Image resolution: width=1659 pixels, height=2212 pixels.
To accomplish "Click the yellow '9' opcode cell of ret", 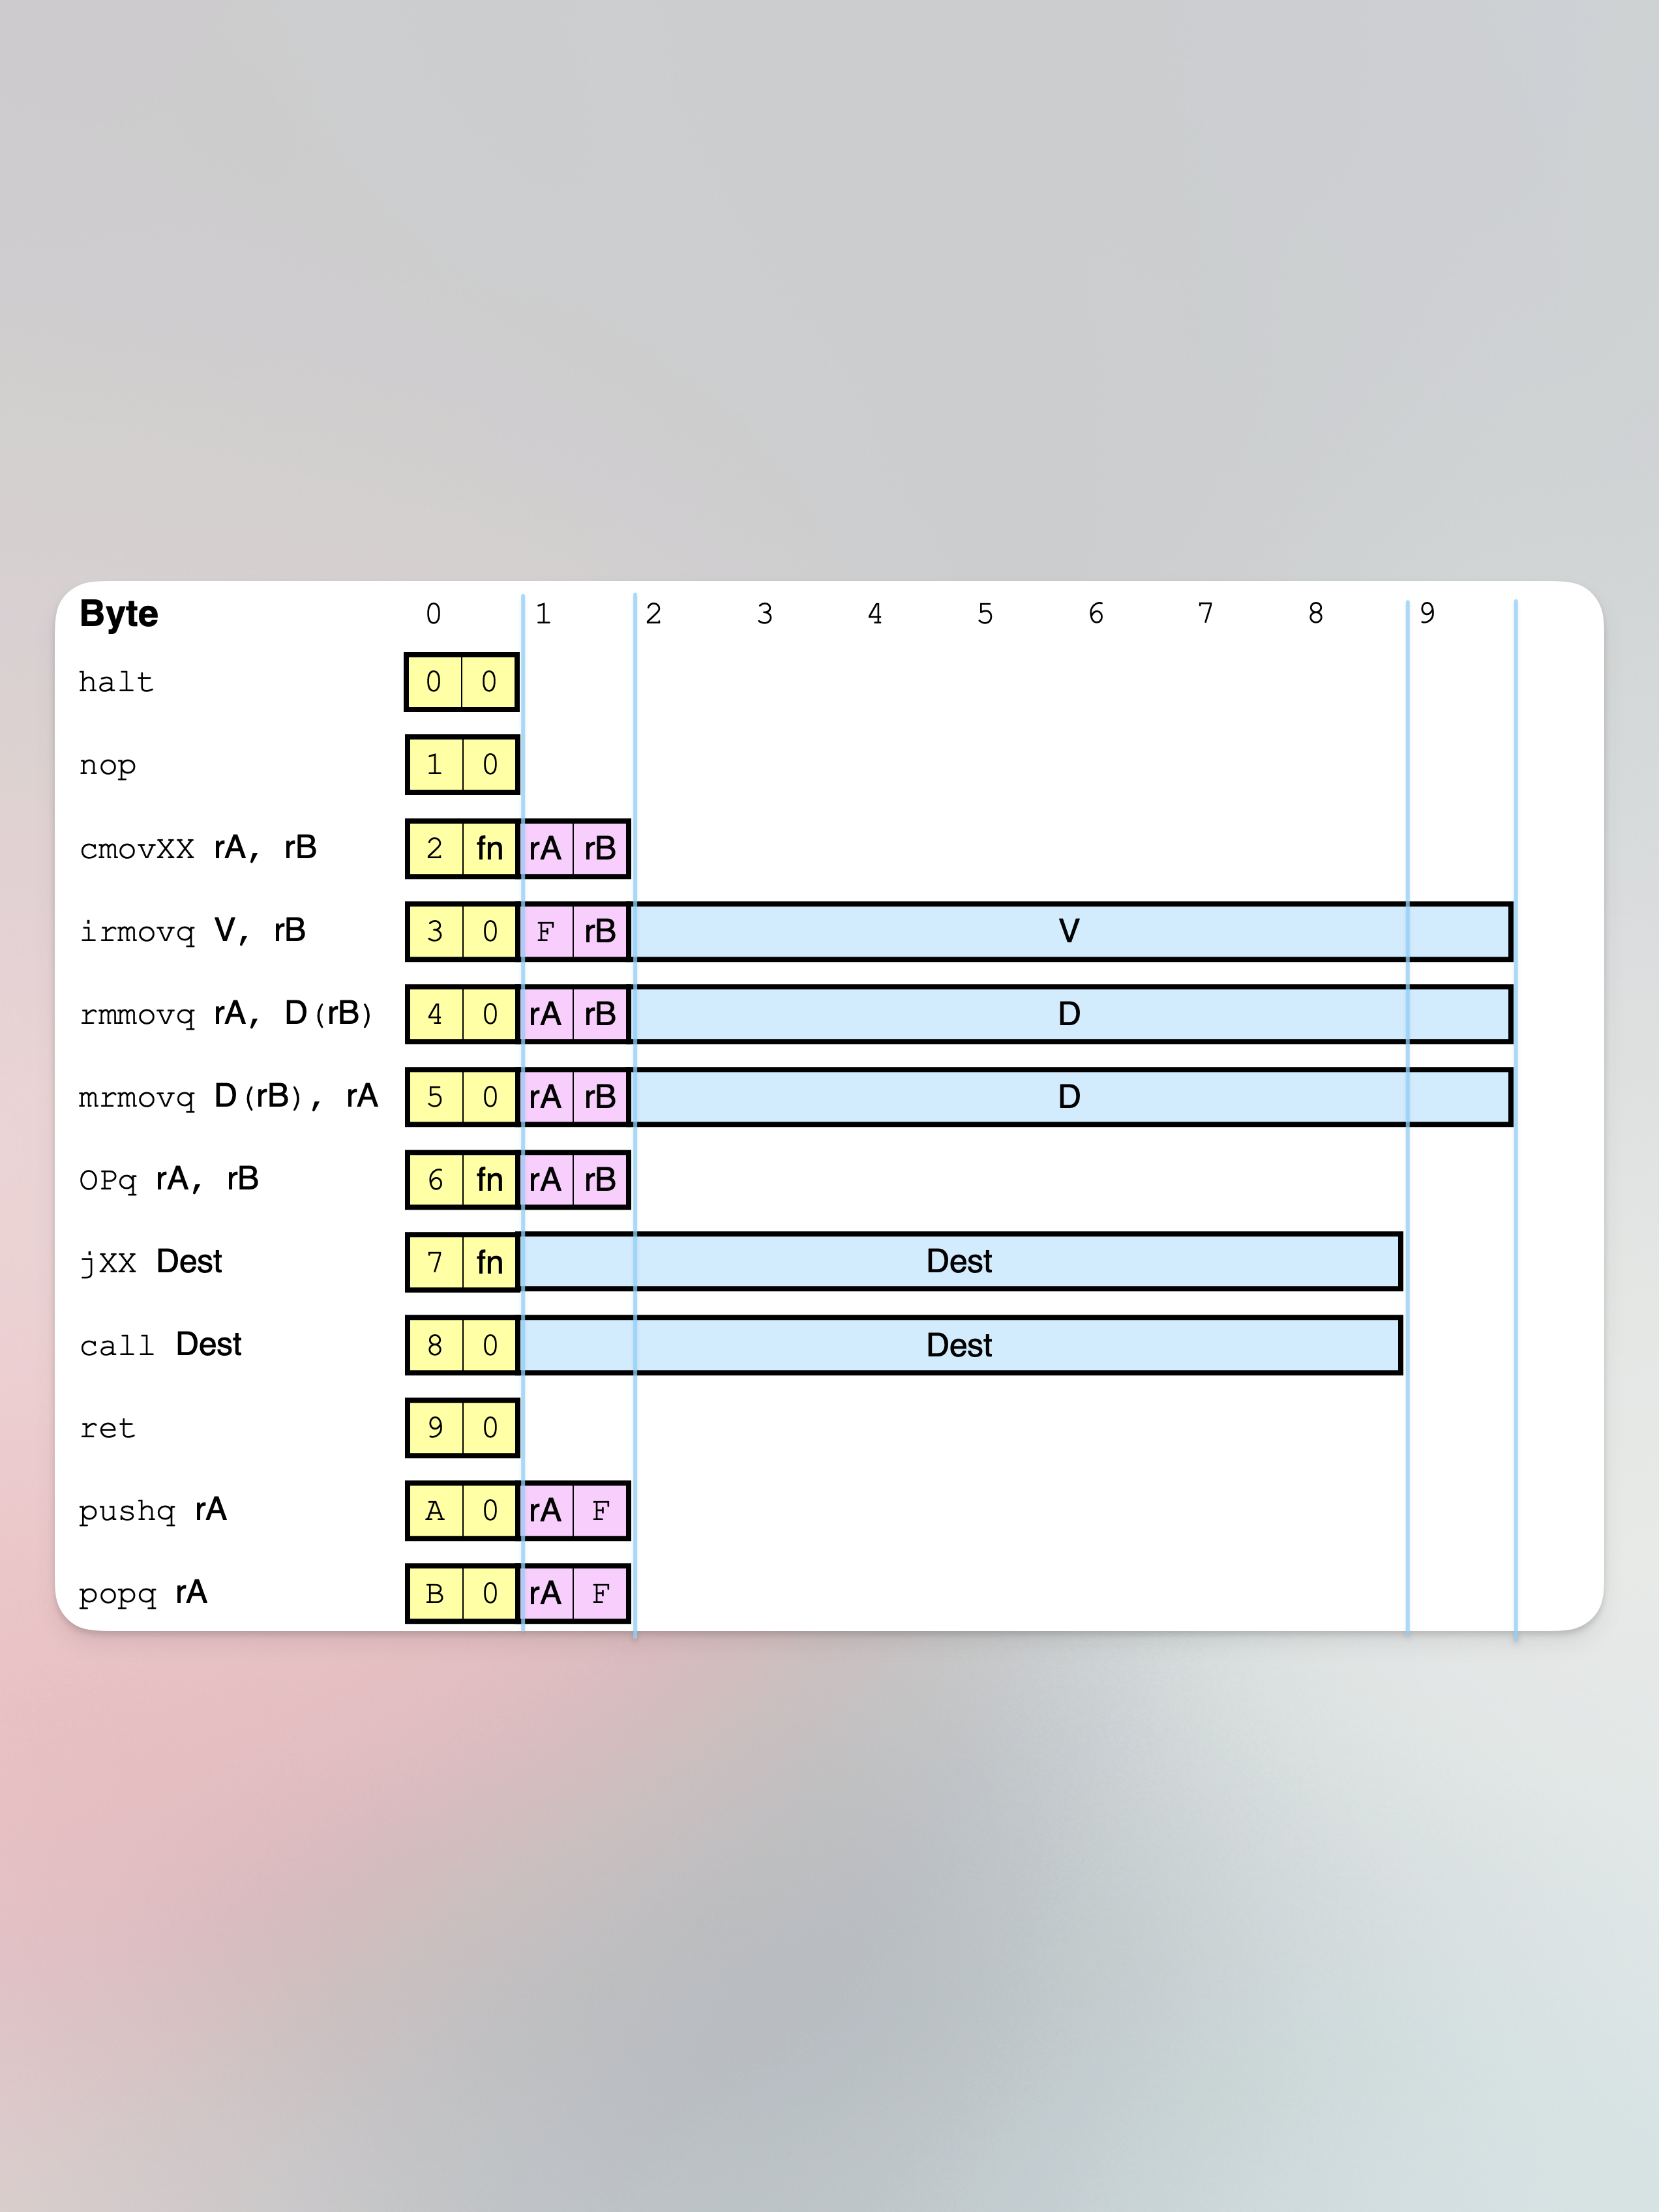I will click(435, 1428).
